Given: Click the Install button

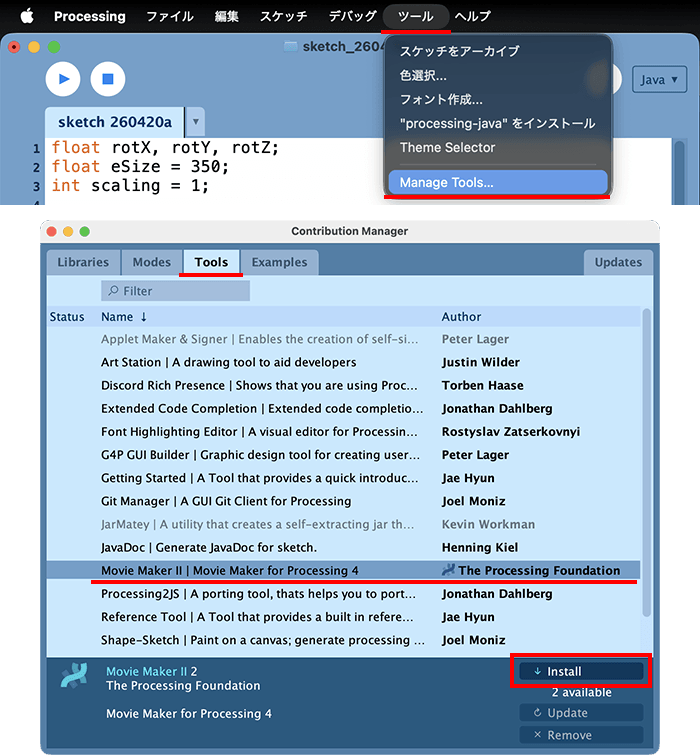Looking at the screenshot, I should click(x=581, y=671).
